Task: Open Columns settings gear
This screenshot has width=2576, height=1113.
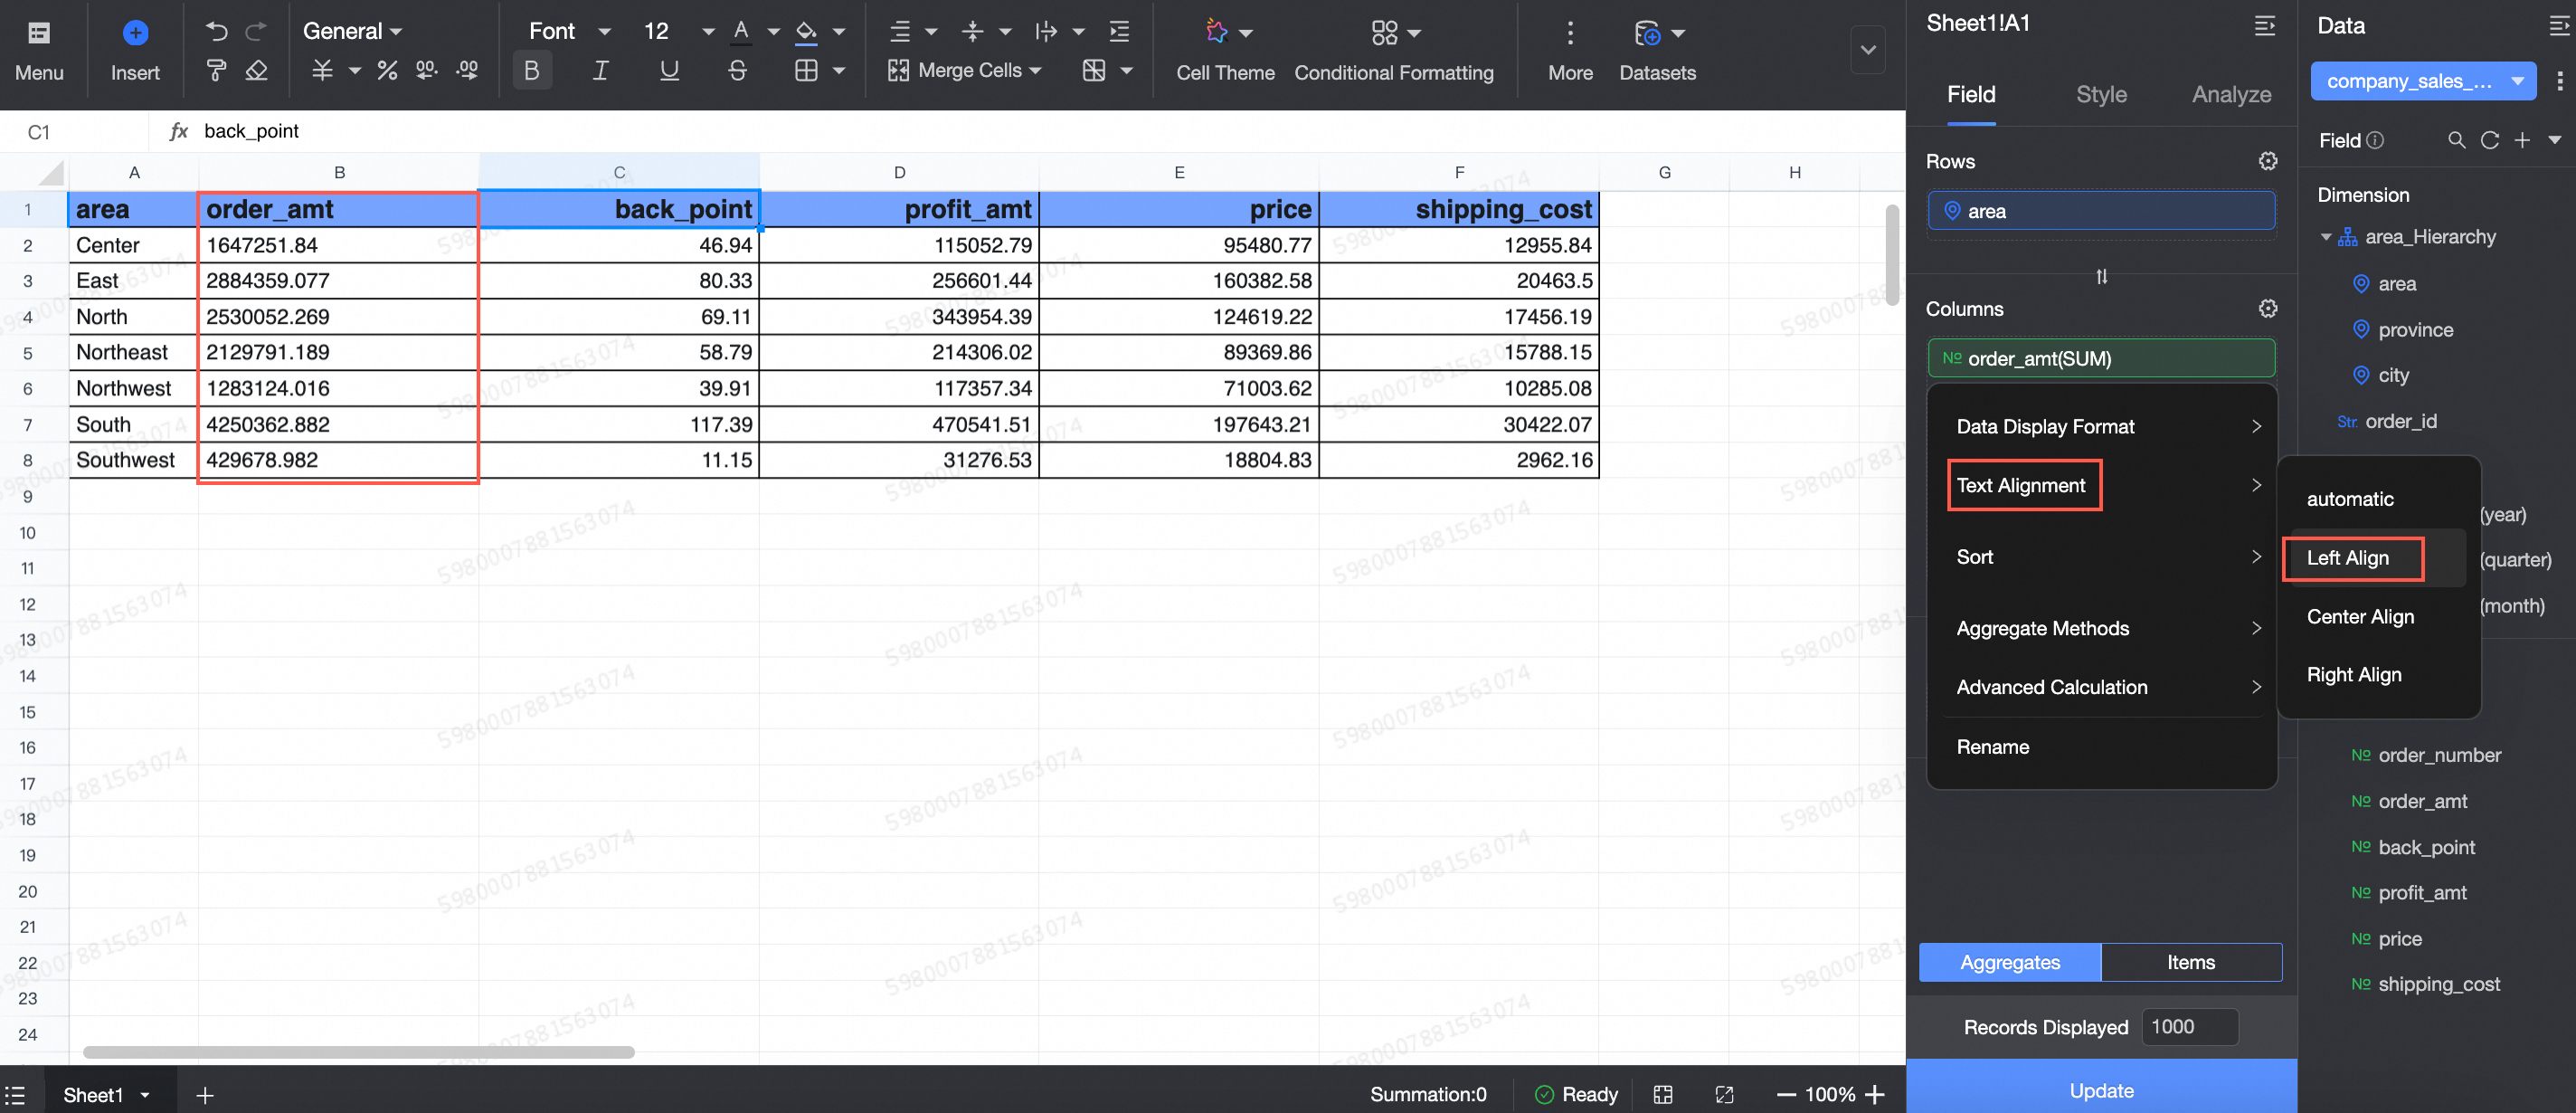Action: [x=2267, y=308]
